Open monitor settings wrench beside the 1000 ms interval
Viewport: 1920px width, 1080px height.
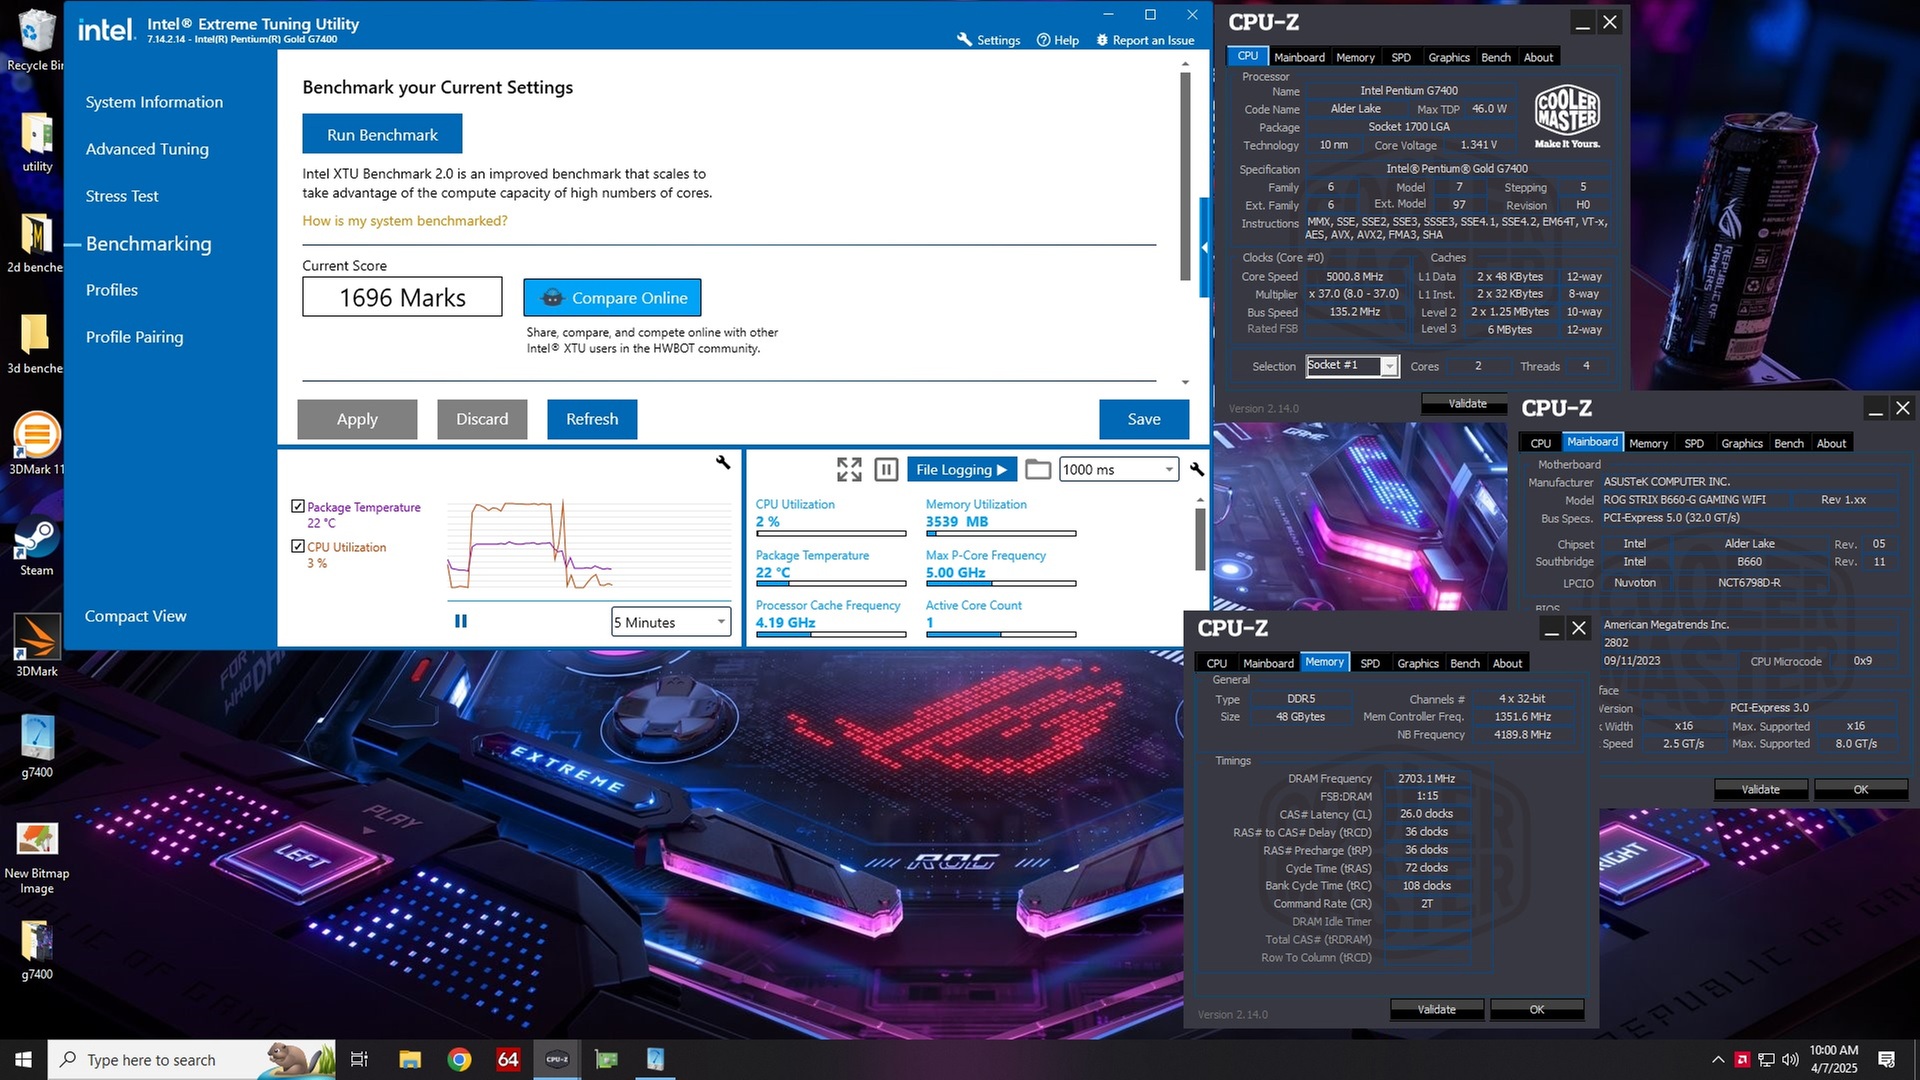coord(1197,469)
